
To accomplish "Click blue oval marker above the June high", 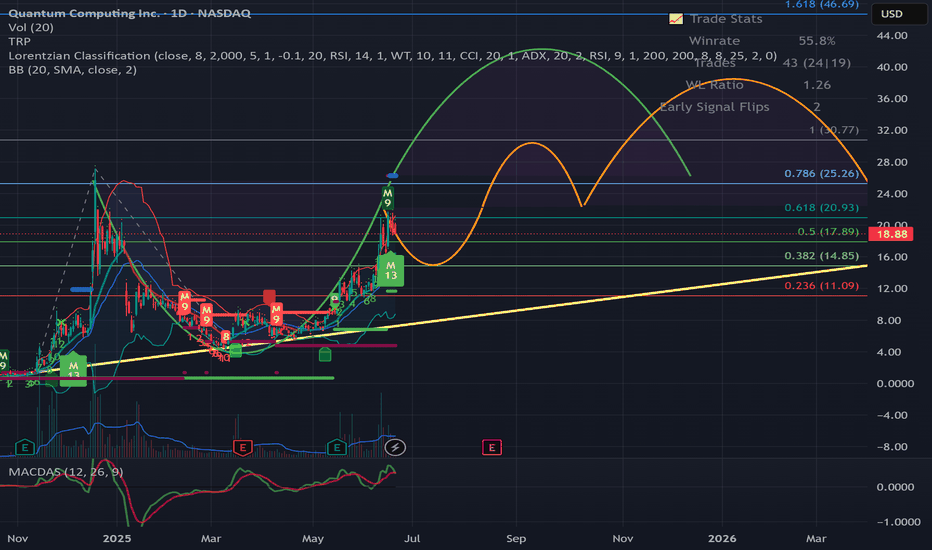I will [392, 175].
